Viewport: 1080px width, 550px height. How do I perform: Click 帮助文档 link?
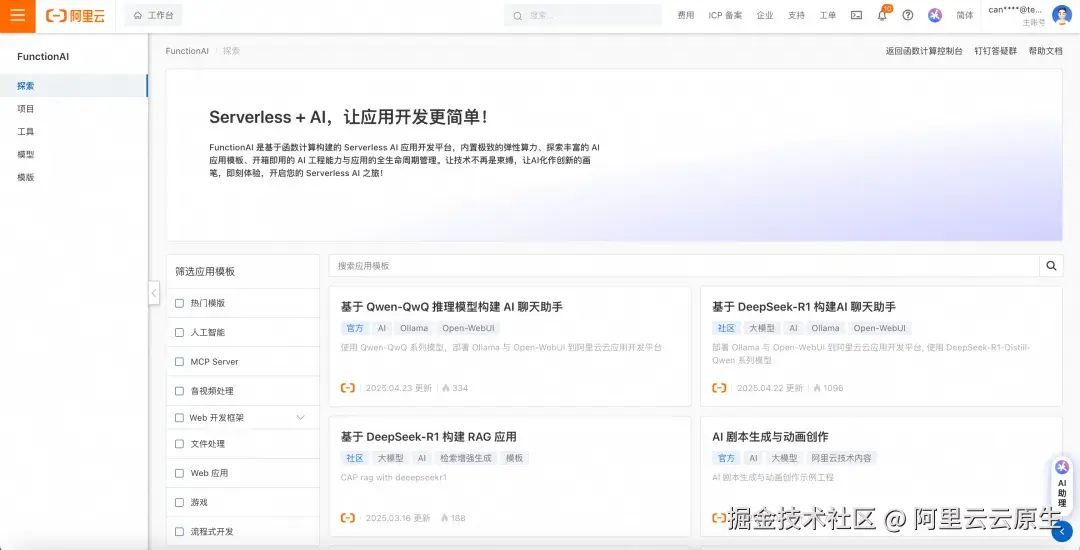tap(1046, 51)
